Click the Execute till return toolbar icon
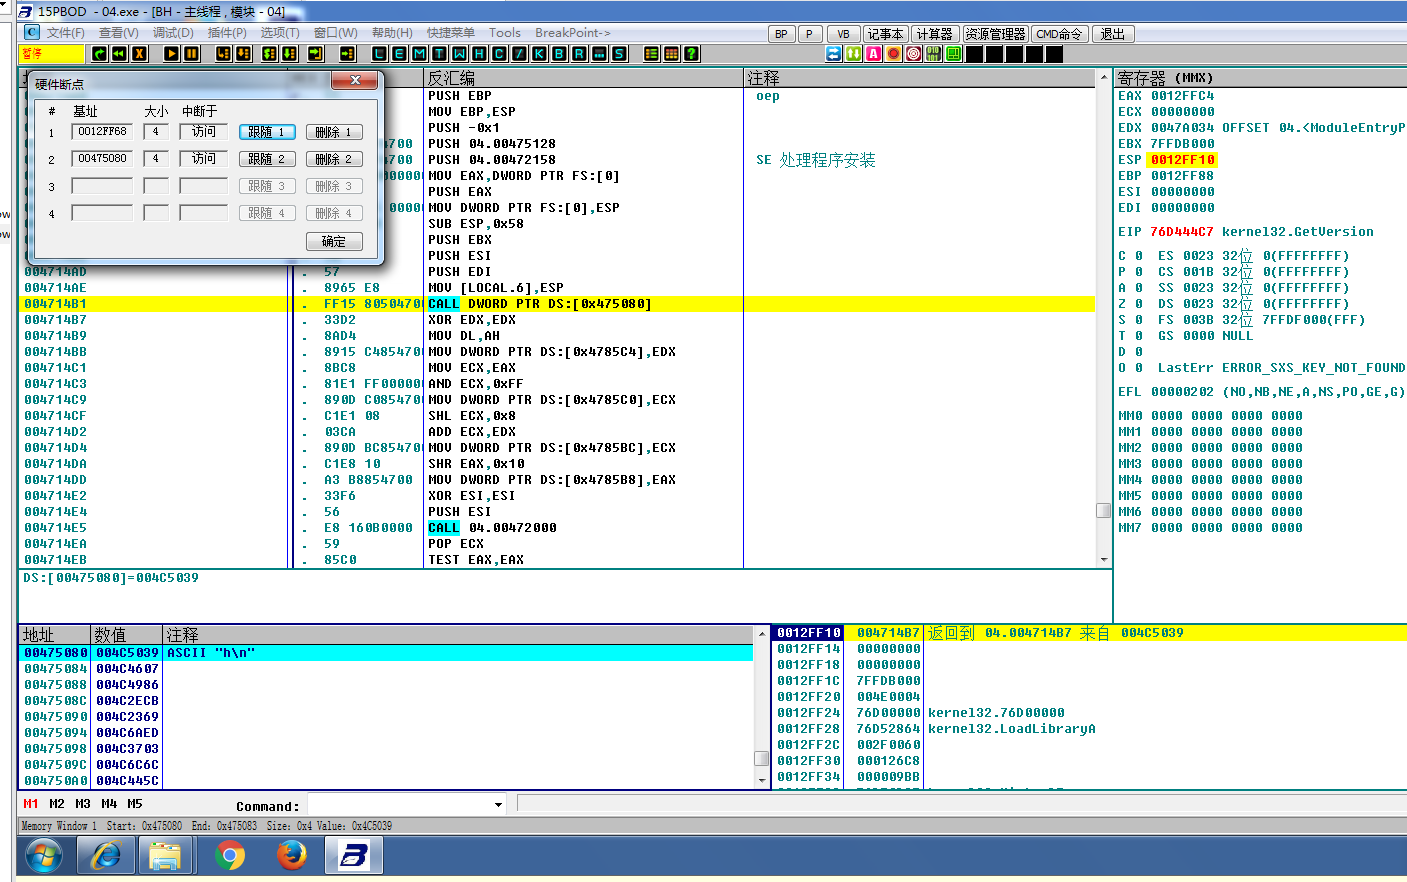Screen dimensions: 1407x882 point(316,54)
